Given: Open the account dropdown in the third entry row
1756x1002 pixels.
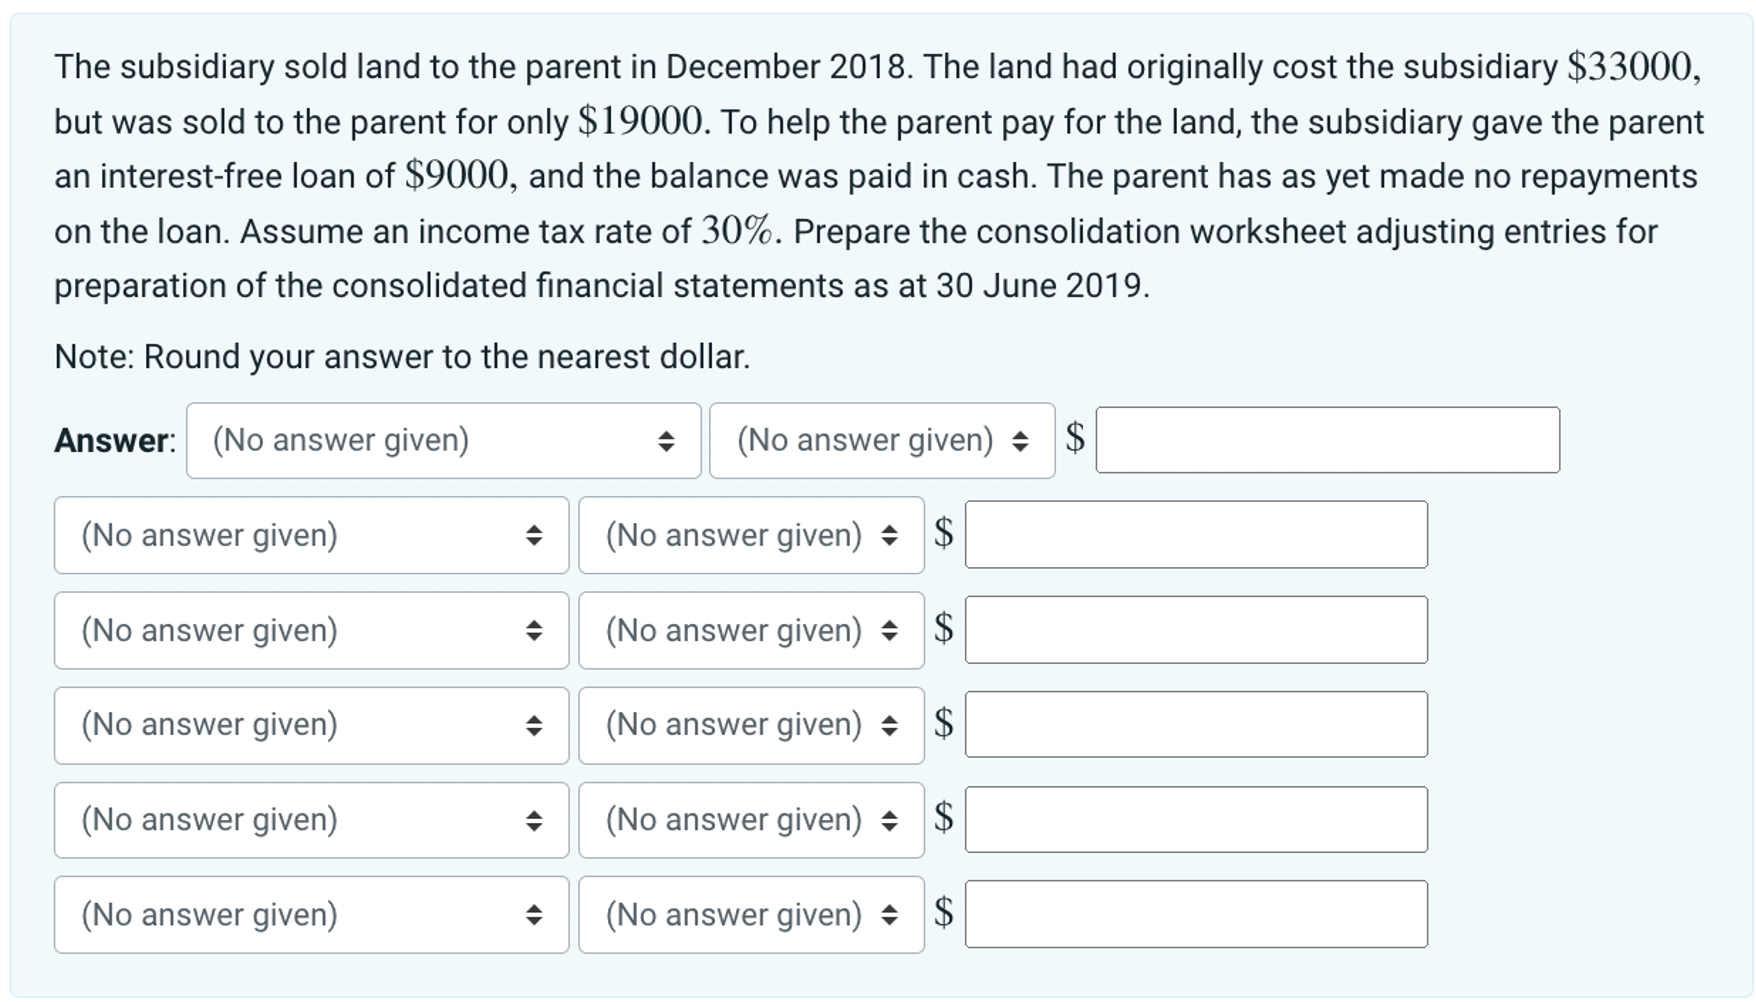Looking at the screenshot, I should point(310,630).
